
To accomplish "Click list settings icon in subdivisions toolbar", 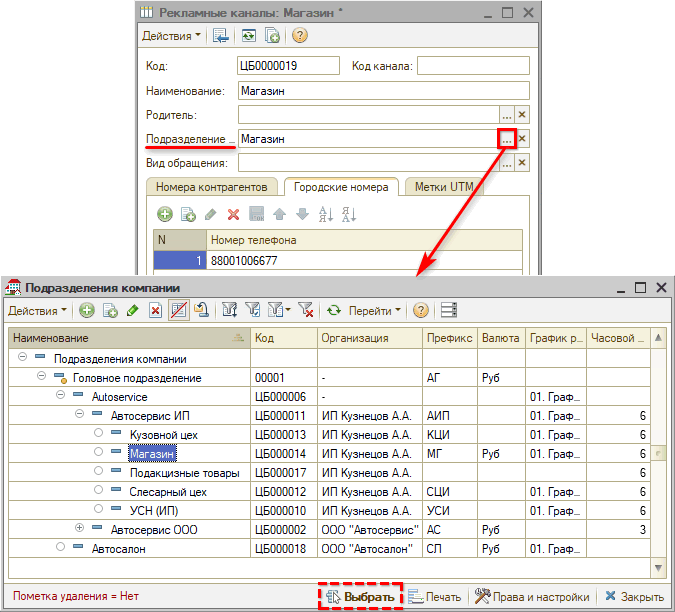I will click(x=449, y=310).
